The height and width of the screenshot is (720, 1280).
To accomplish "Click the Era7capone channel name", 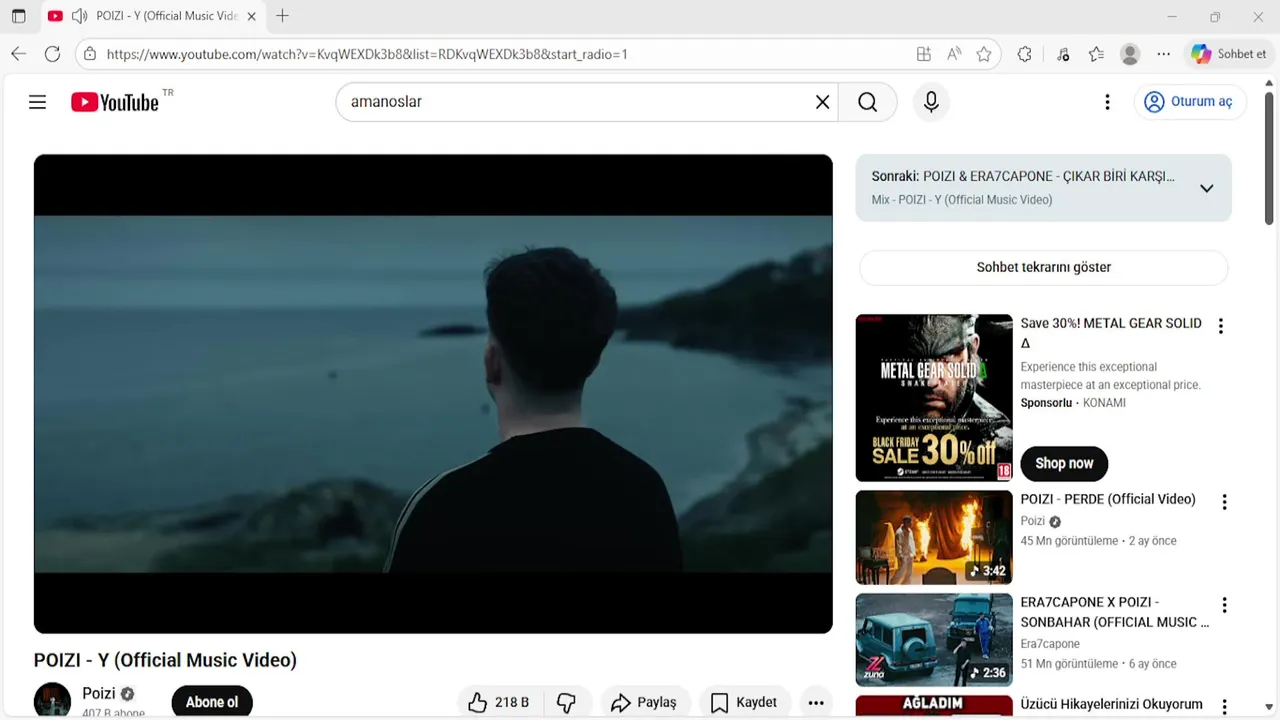I will tap(1050, 644).
